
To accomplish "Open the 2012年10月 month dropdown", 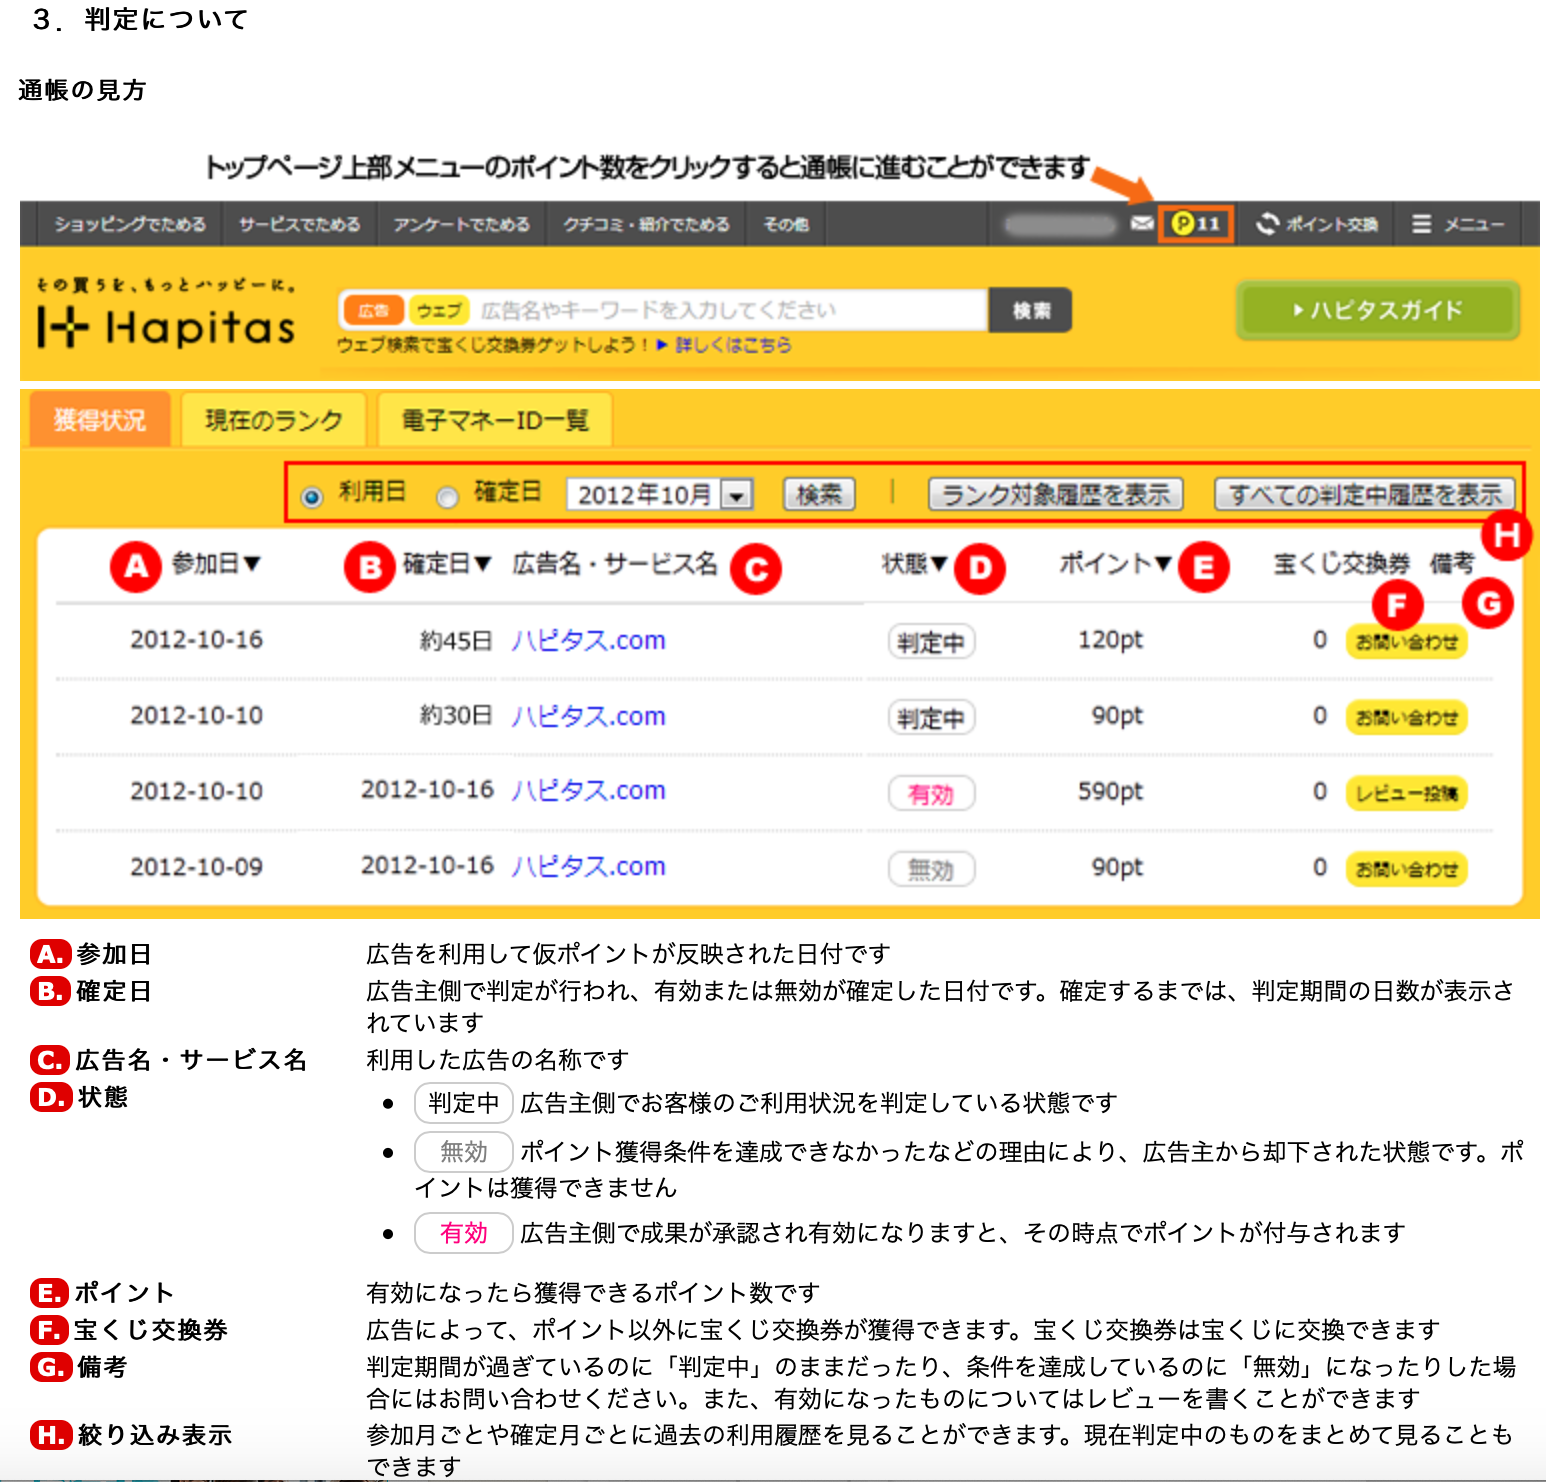I will pyautogui.click(x=659, y=494).
